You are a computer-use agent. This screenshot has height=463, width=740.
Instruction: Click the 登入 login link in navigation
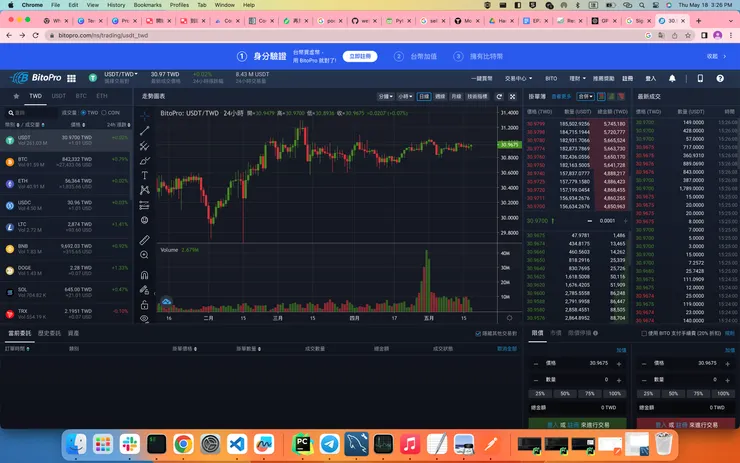(x=651, y=78)
